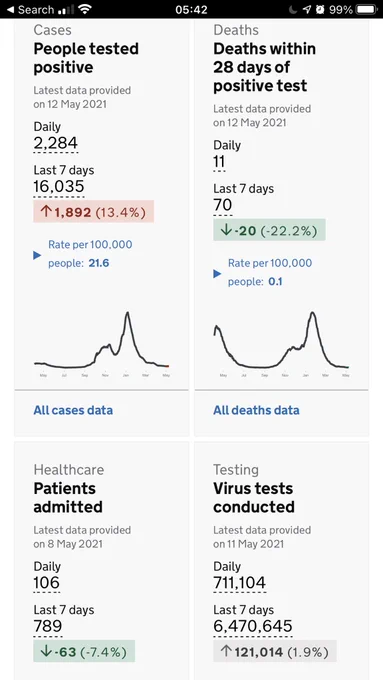Tap the cellular signal bars icon
383x680 pixels.
(x=65, y=10)
